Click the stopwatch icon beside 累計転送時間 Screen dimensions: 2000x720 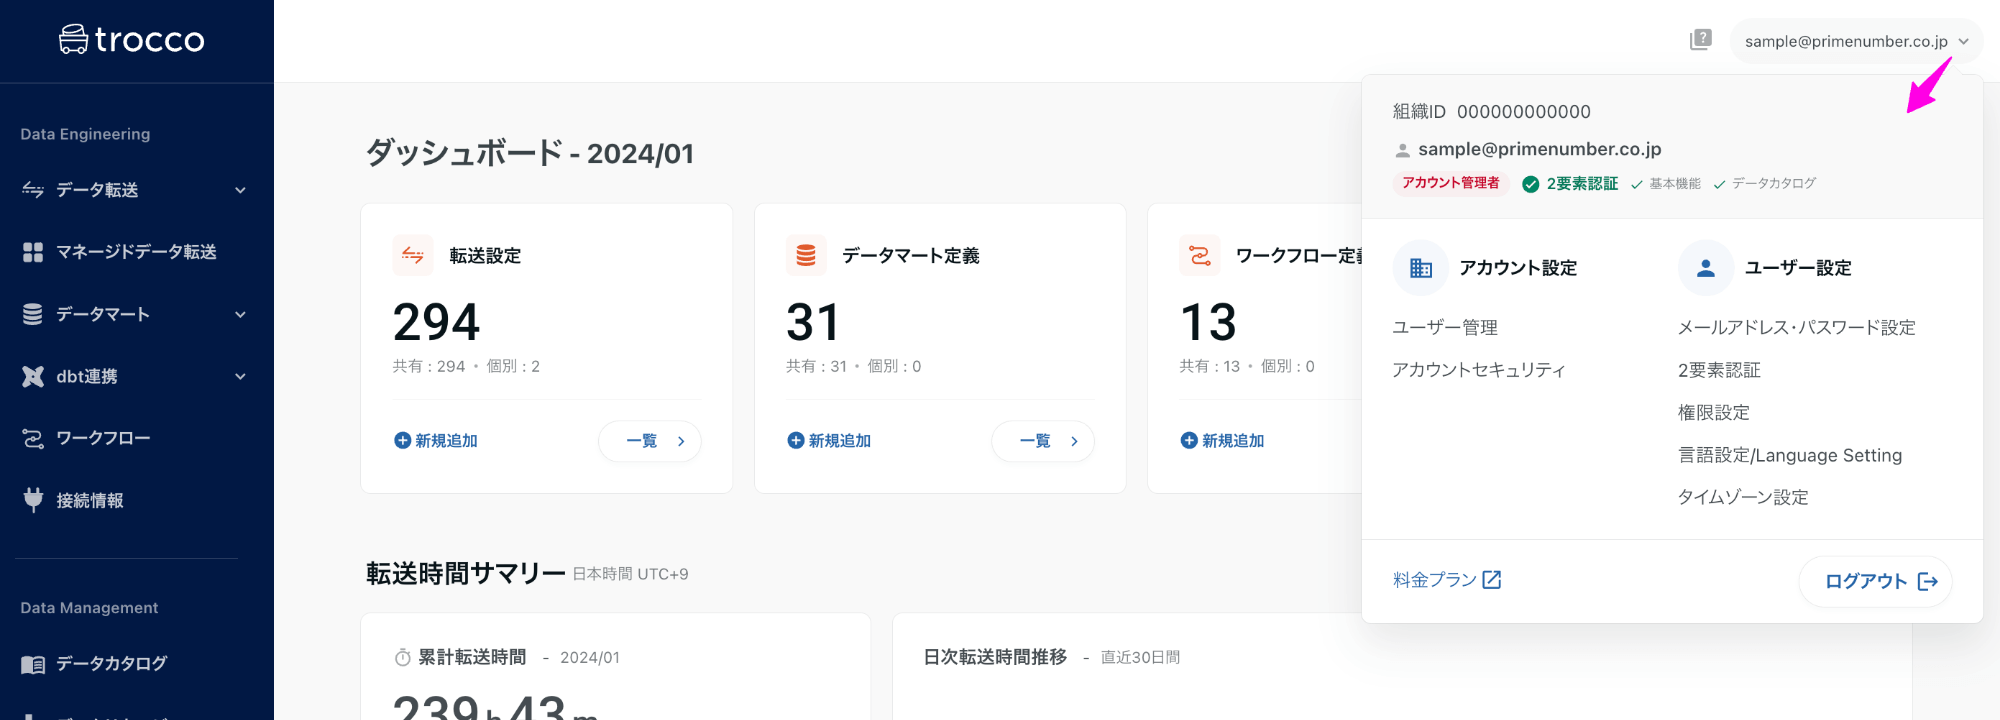point(403,658)
